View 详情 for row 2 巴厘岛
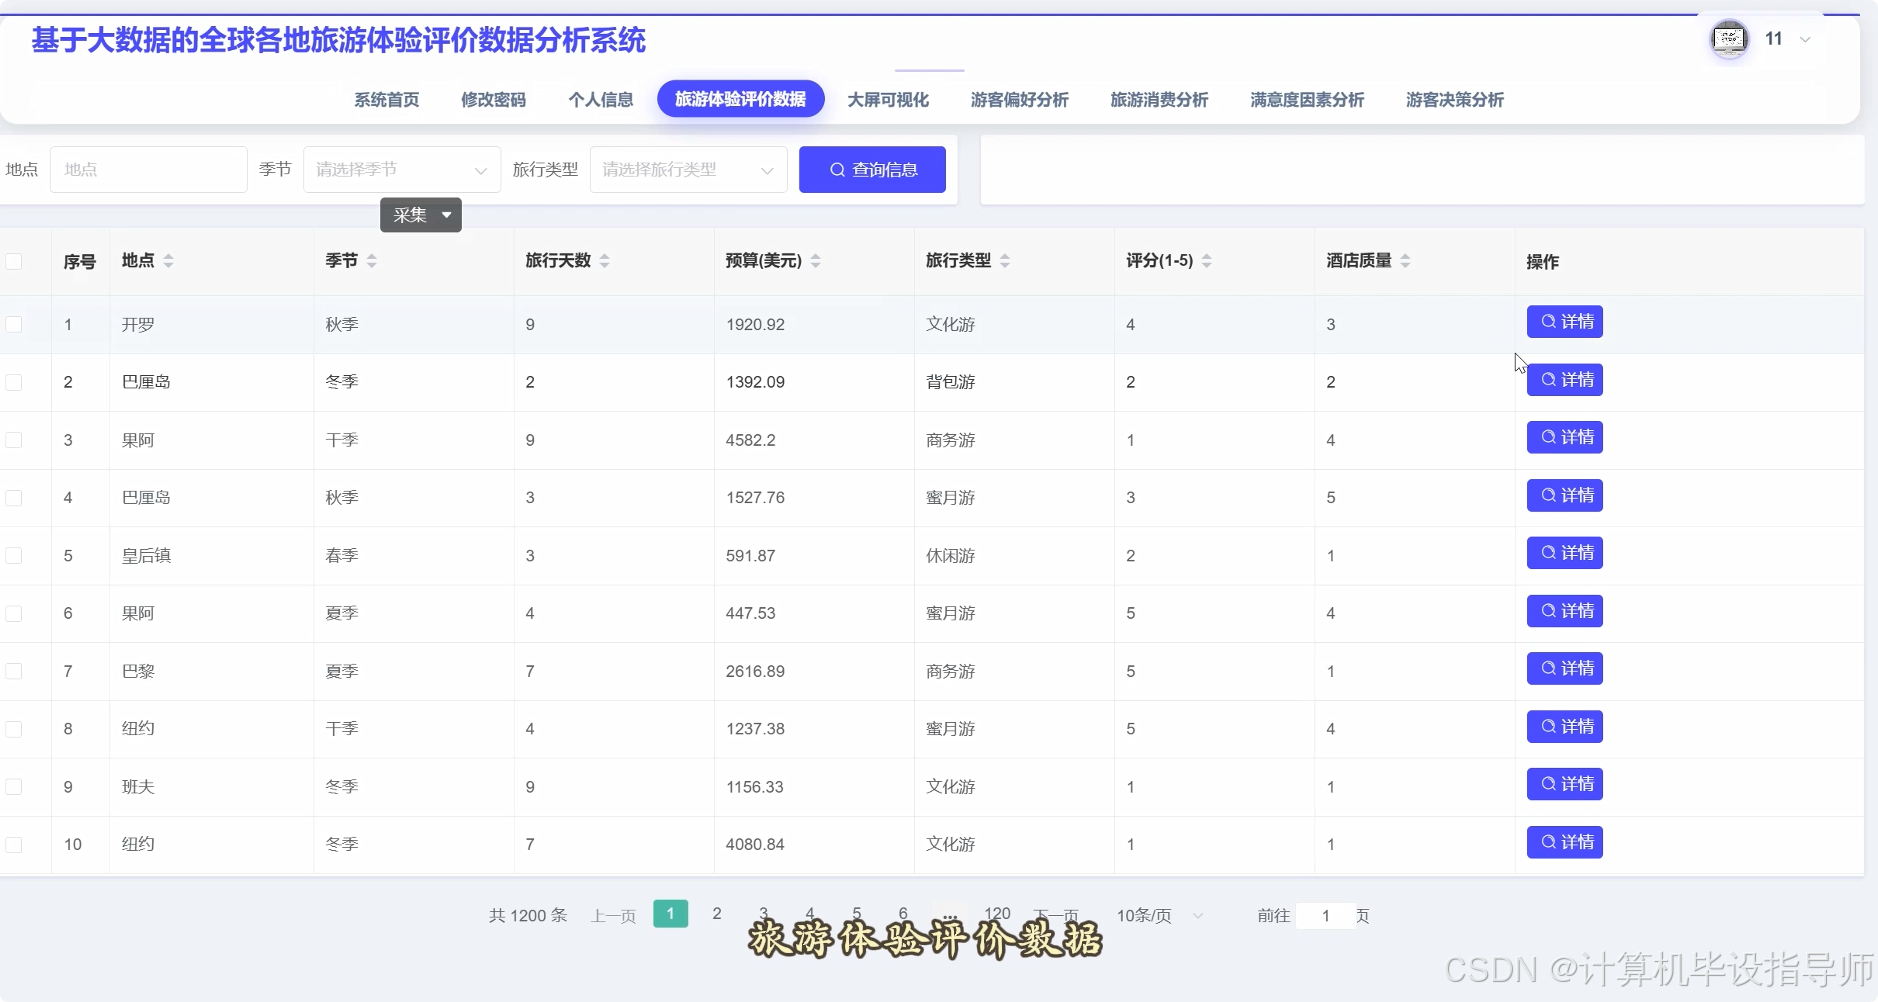This screenshot has height=1002, width=1878. click(1565, 380)
